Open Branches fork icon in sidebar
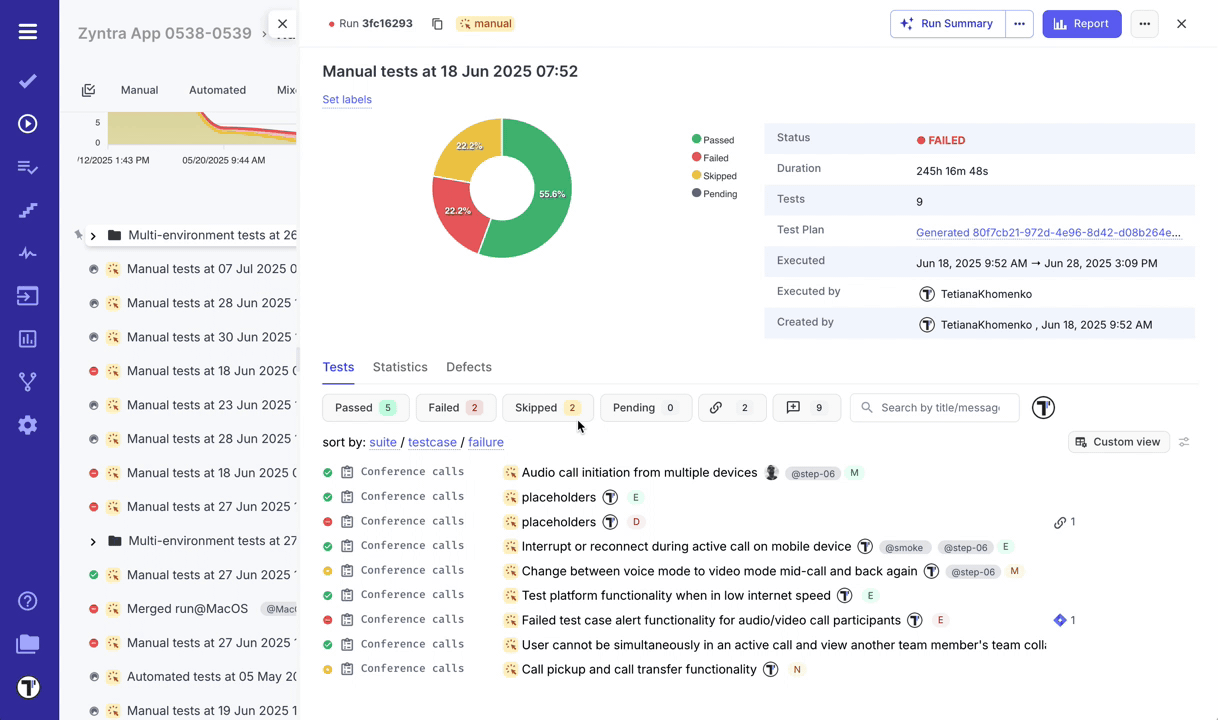The image size is (1218, 720). pos(28,382)
